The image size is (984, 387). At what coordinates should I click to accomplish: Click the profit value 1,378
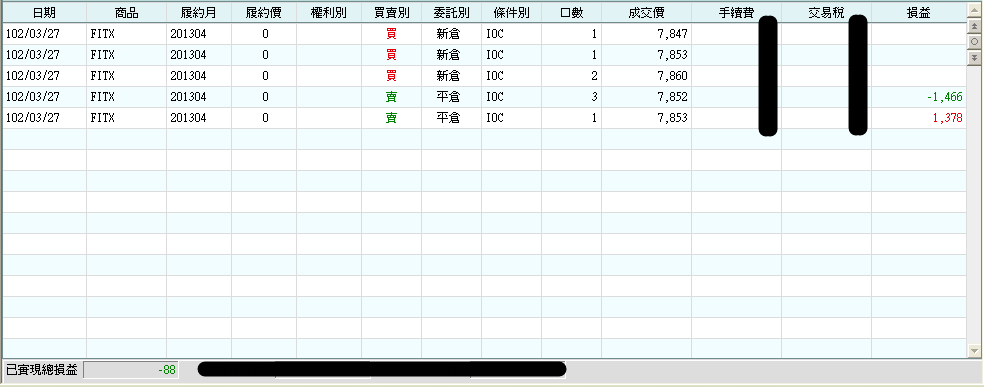point(948,118)
